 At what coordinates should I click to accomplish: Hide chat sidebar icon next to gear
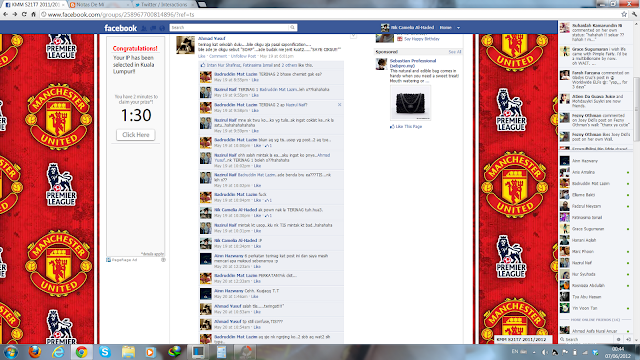tap(628, 339)
